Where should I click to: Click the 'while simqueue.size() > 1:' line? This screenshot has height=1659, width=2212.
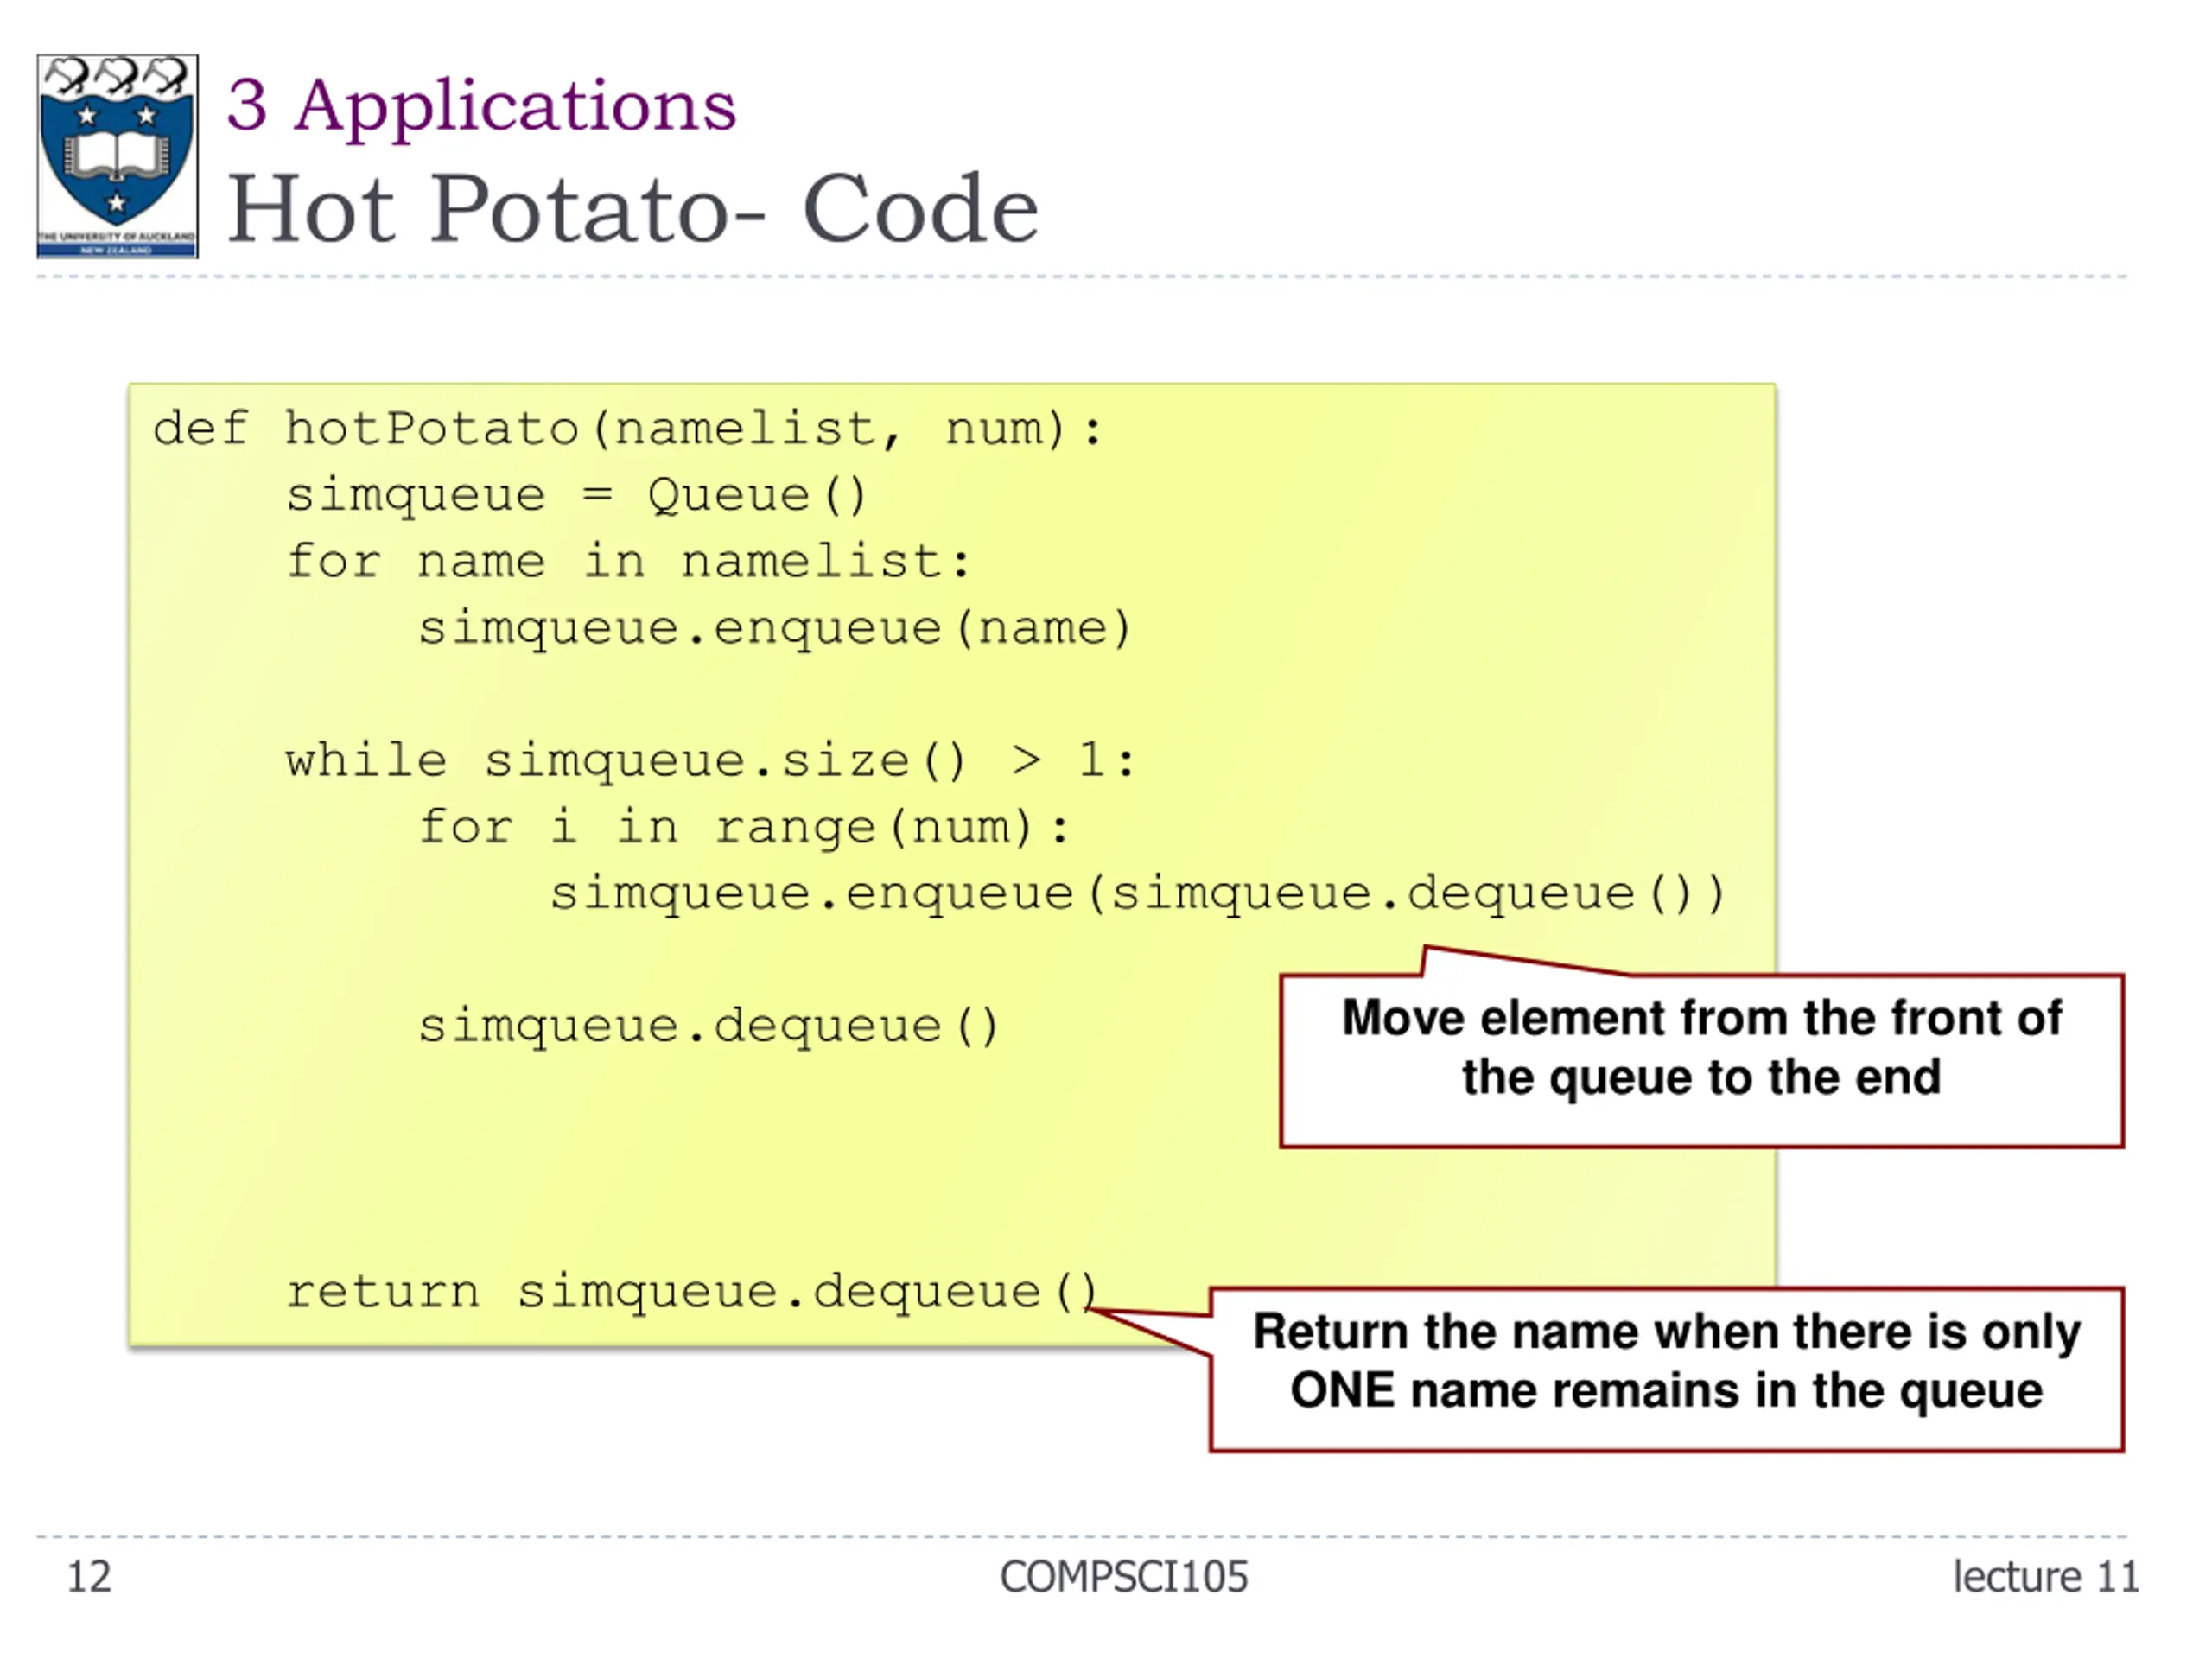[711, 761]
